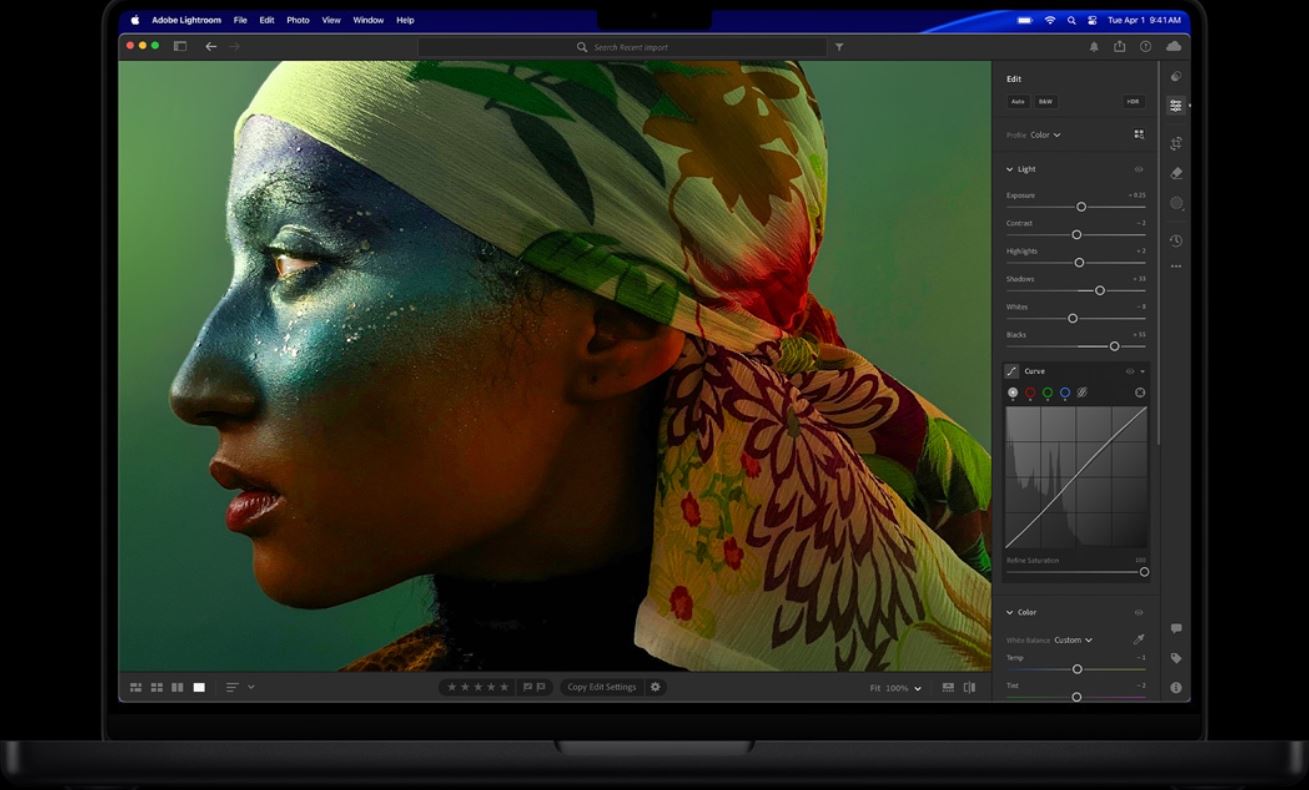Open the Presets panel icon
Viewport: 1309px width, 790px height.
[1176, 76]
